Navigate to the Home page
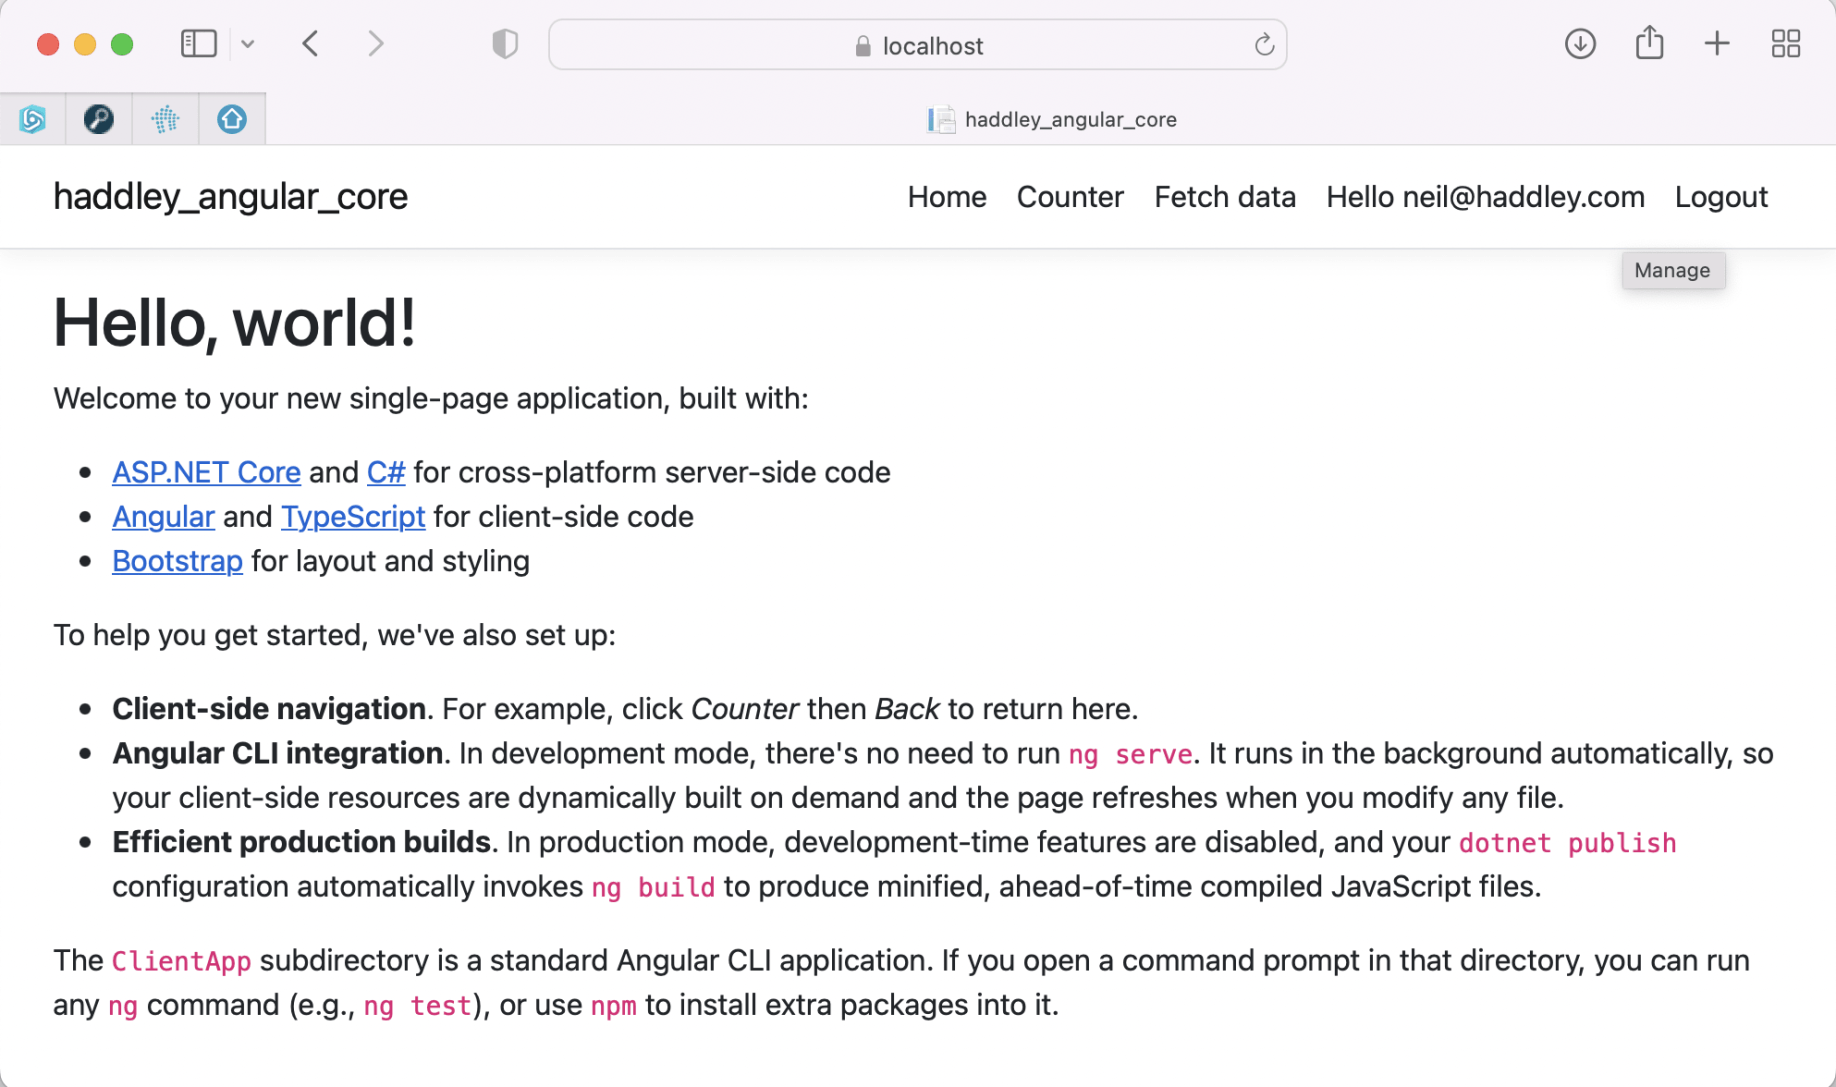Image resolution: width=1836 pixels, height=1087 pixels. click(x=947, y=197)
